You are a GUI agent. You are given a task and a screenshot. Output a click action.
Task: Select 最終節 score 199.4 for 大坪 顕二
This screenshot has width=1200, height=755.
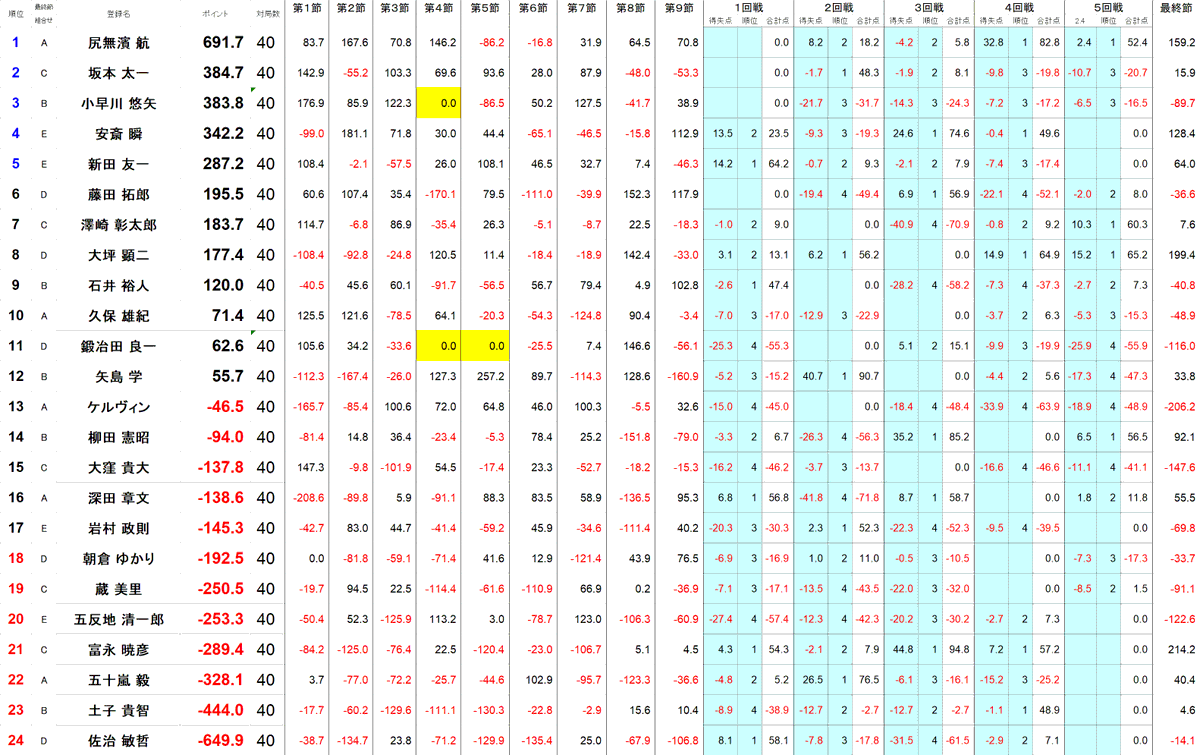(1180, 256)
